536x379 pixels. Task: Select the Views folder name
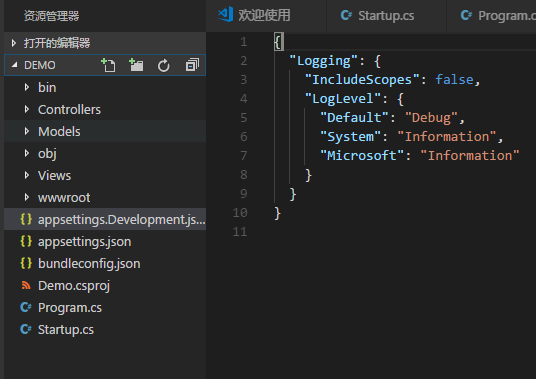pyautogui.click(x=54, y=175)
